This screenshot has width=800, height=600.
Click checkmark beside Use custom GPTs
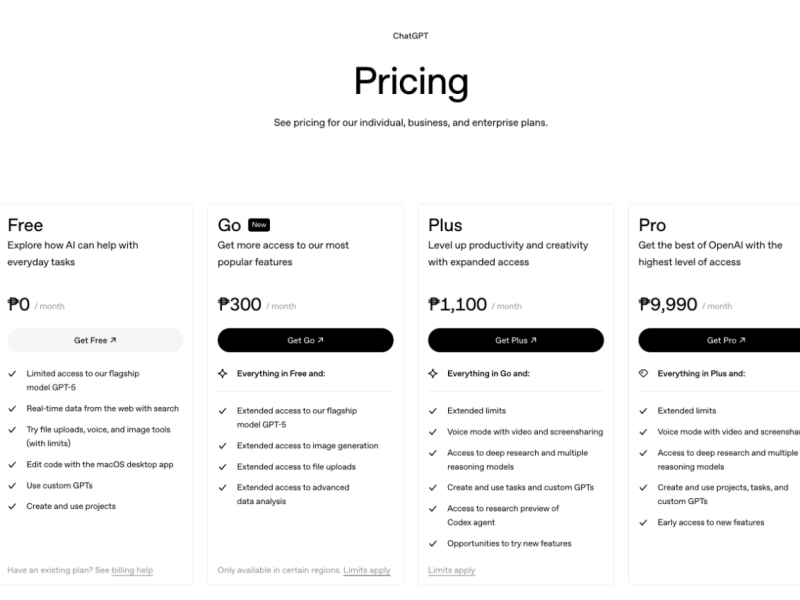click(x=12, y=485)
